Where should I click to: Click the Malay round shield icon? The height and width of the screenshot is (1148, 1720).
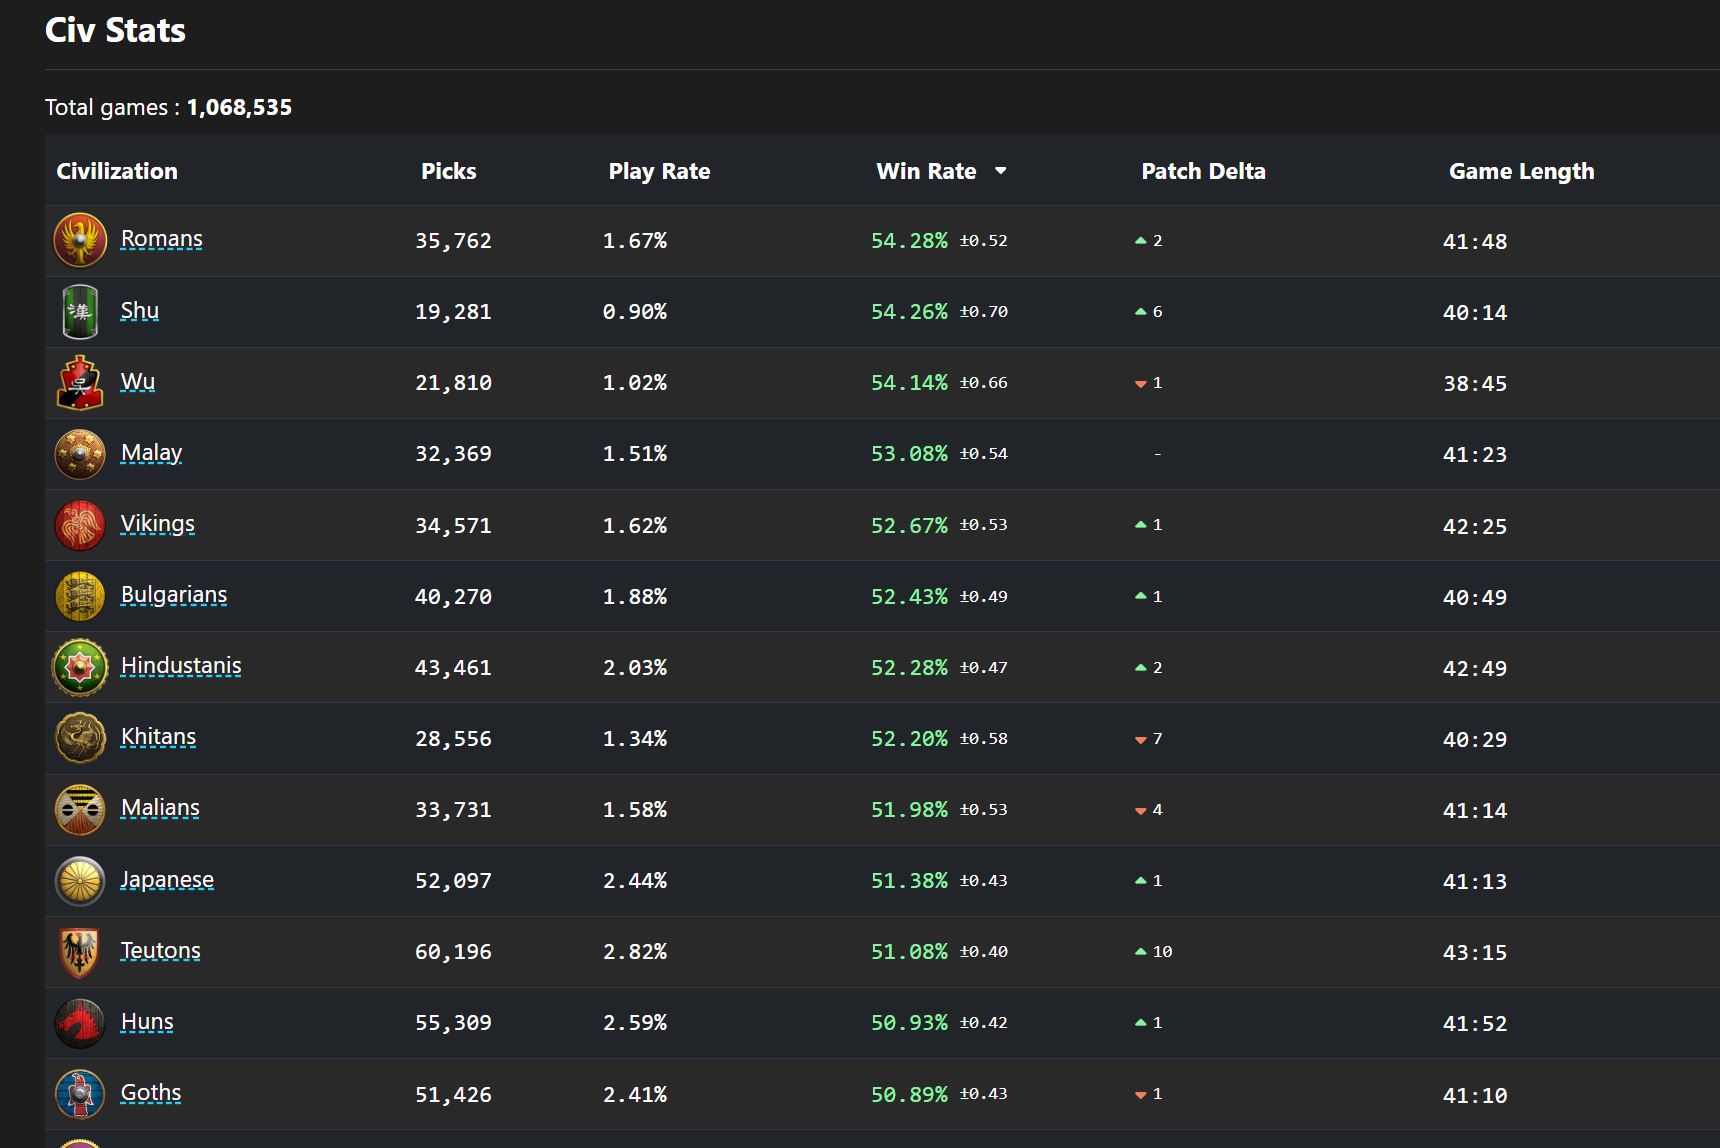80,454
